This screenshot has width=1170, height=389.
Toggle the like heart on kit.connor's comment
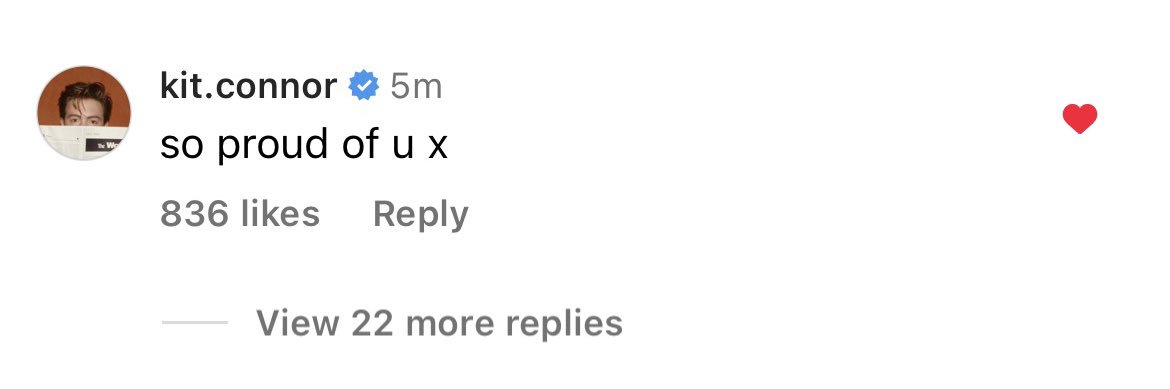coord(1080,119)
